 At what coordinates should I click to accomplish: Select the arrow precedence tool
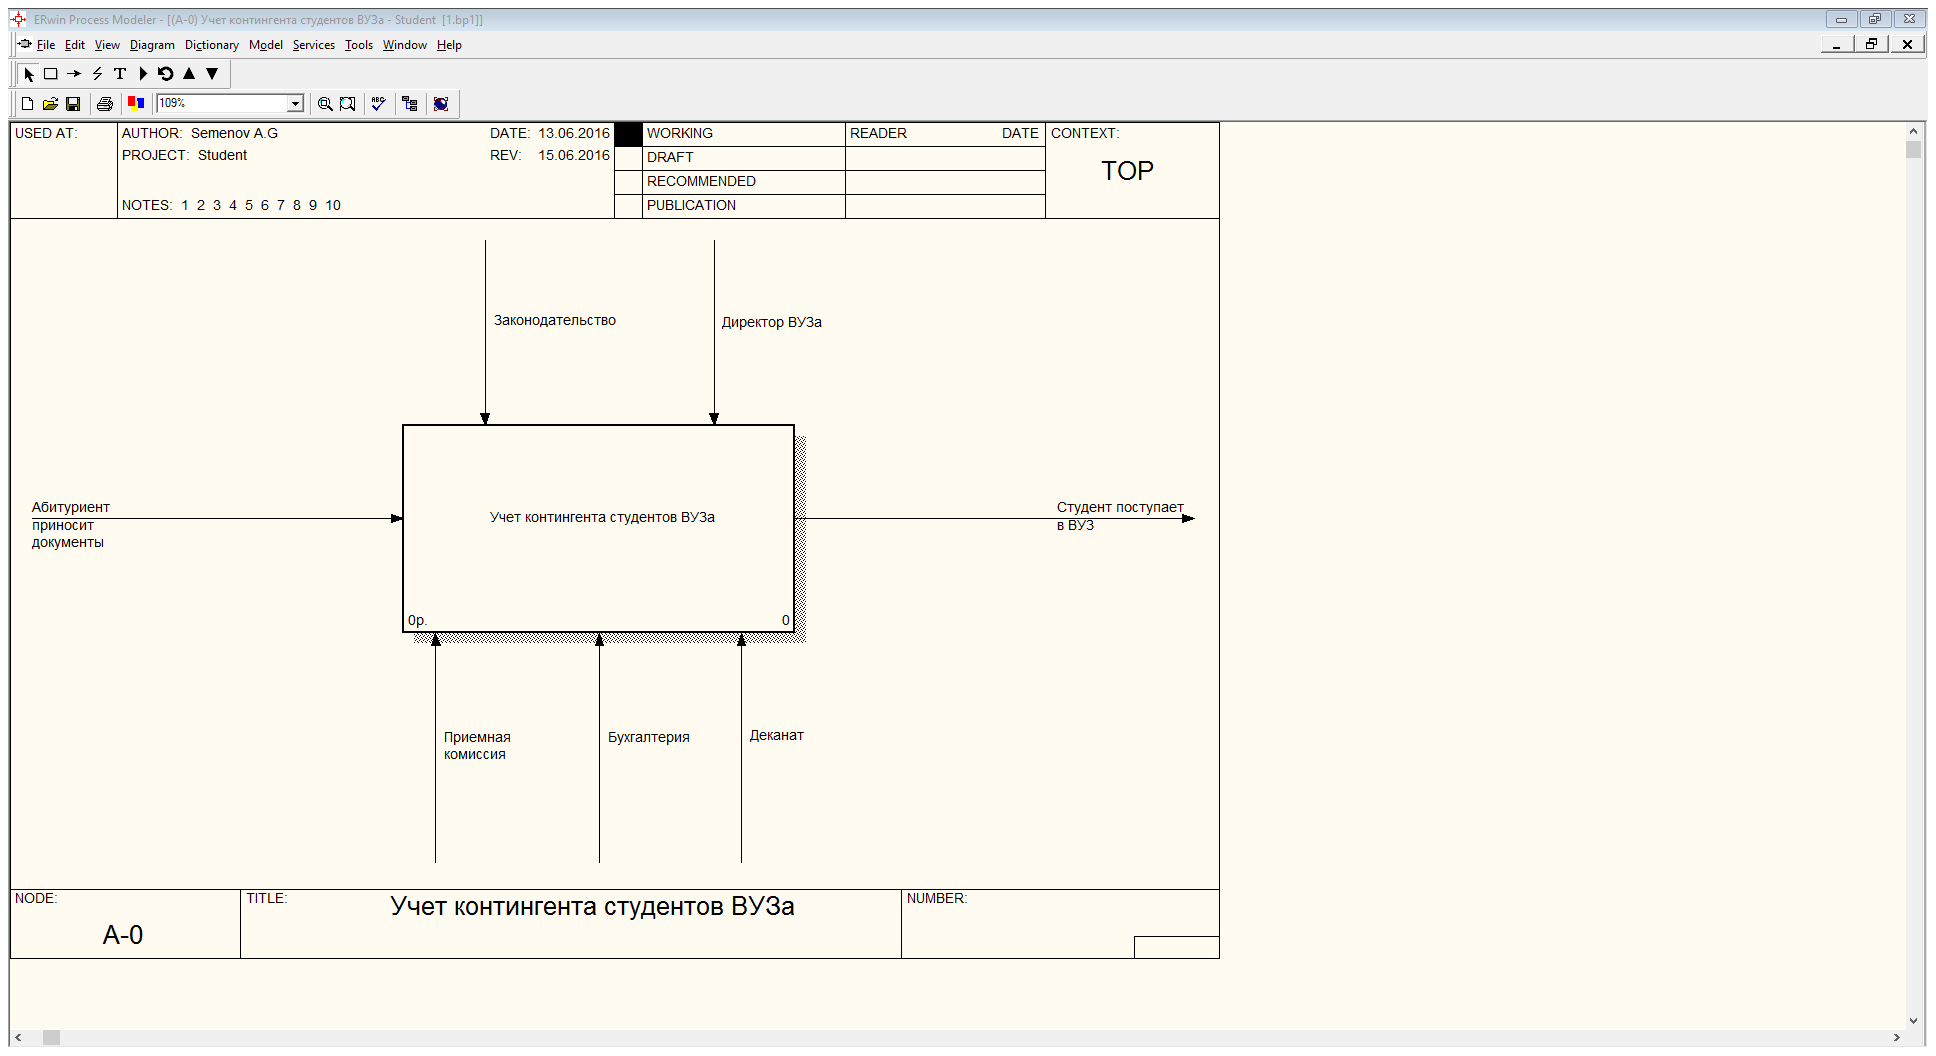74,74
